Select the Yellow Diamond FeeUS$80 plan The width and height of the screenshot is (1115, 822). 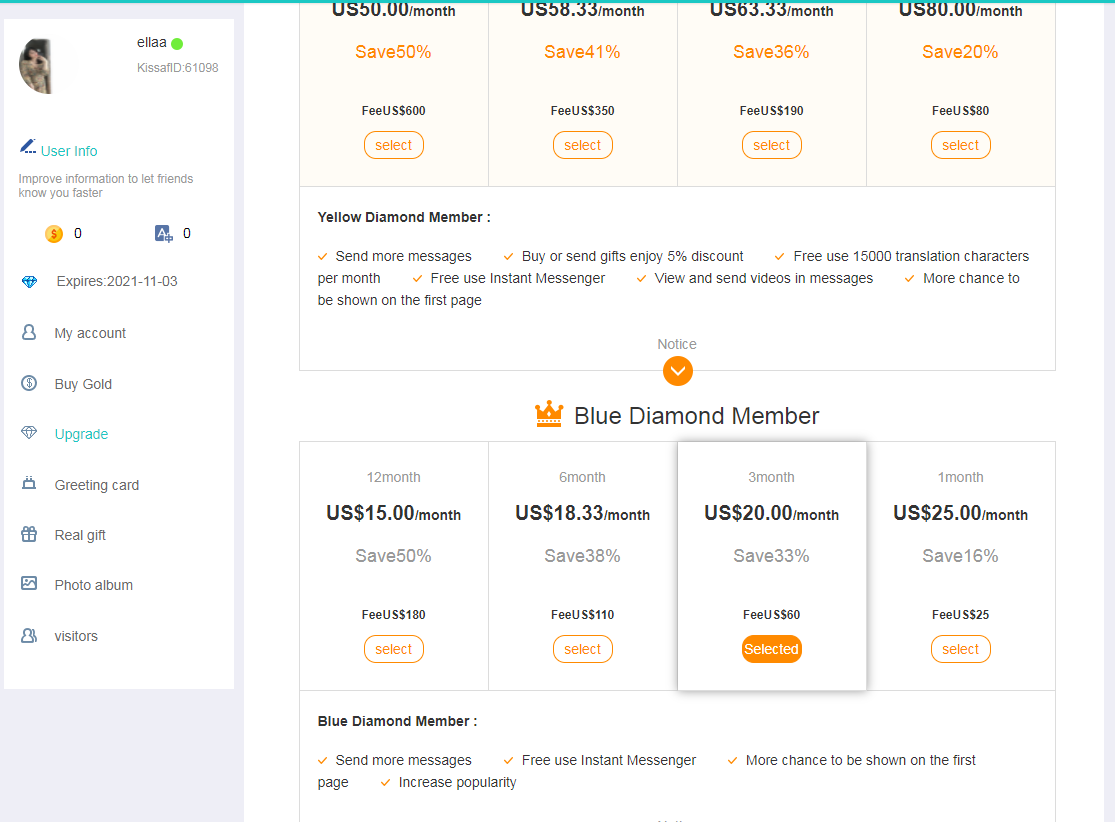coord(960,145)
